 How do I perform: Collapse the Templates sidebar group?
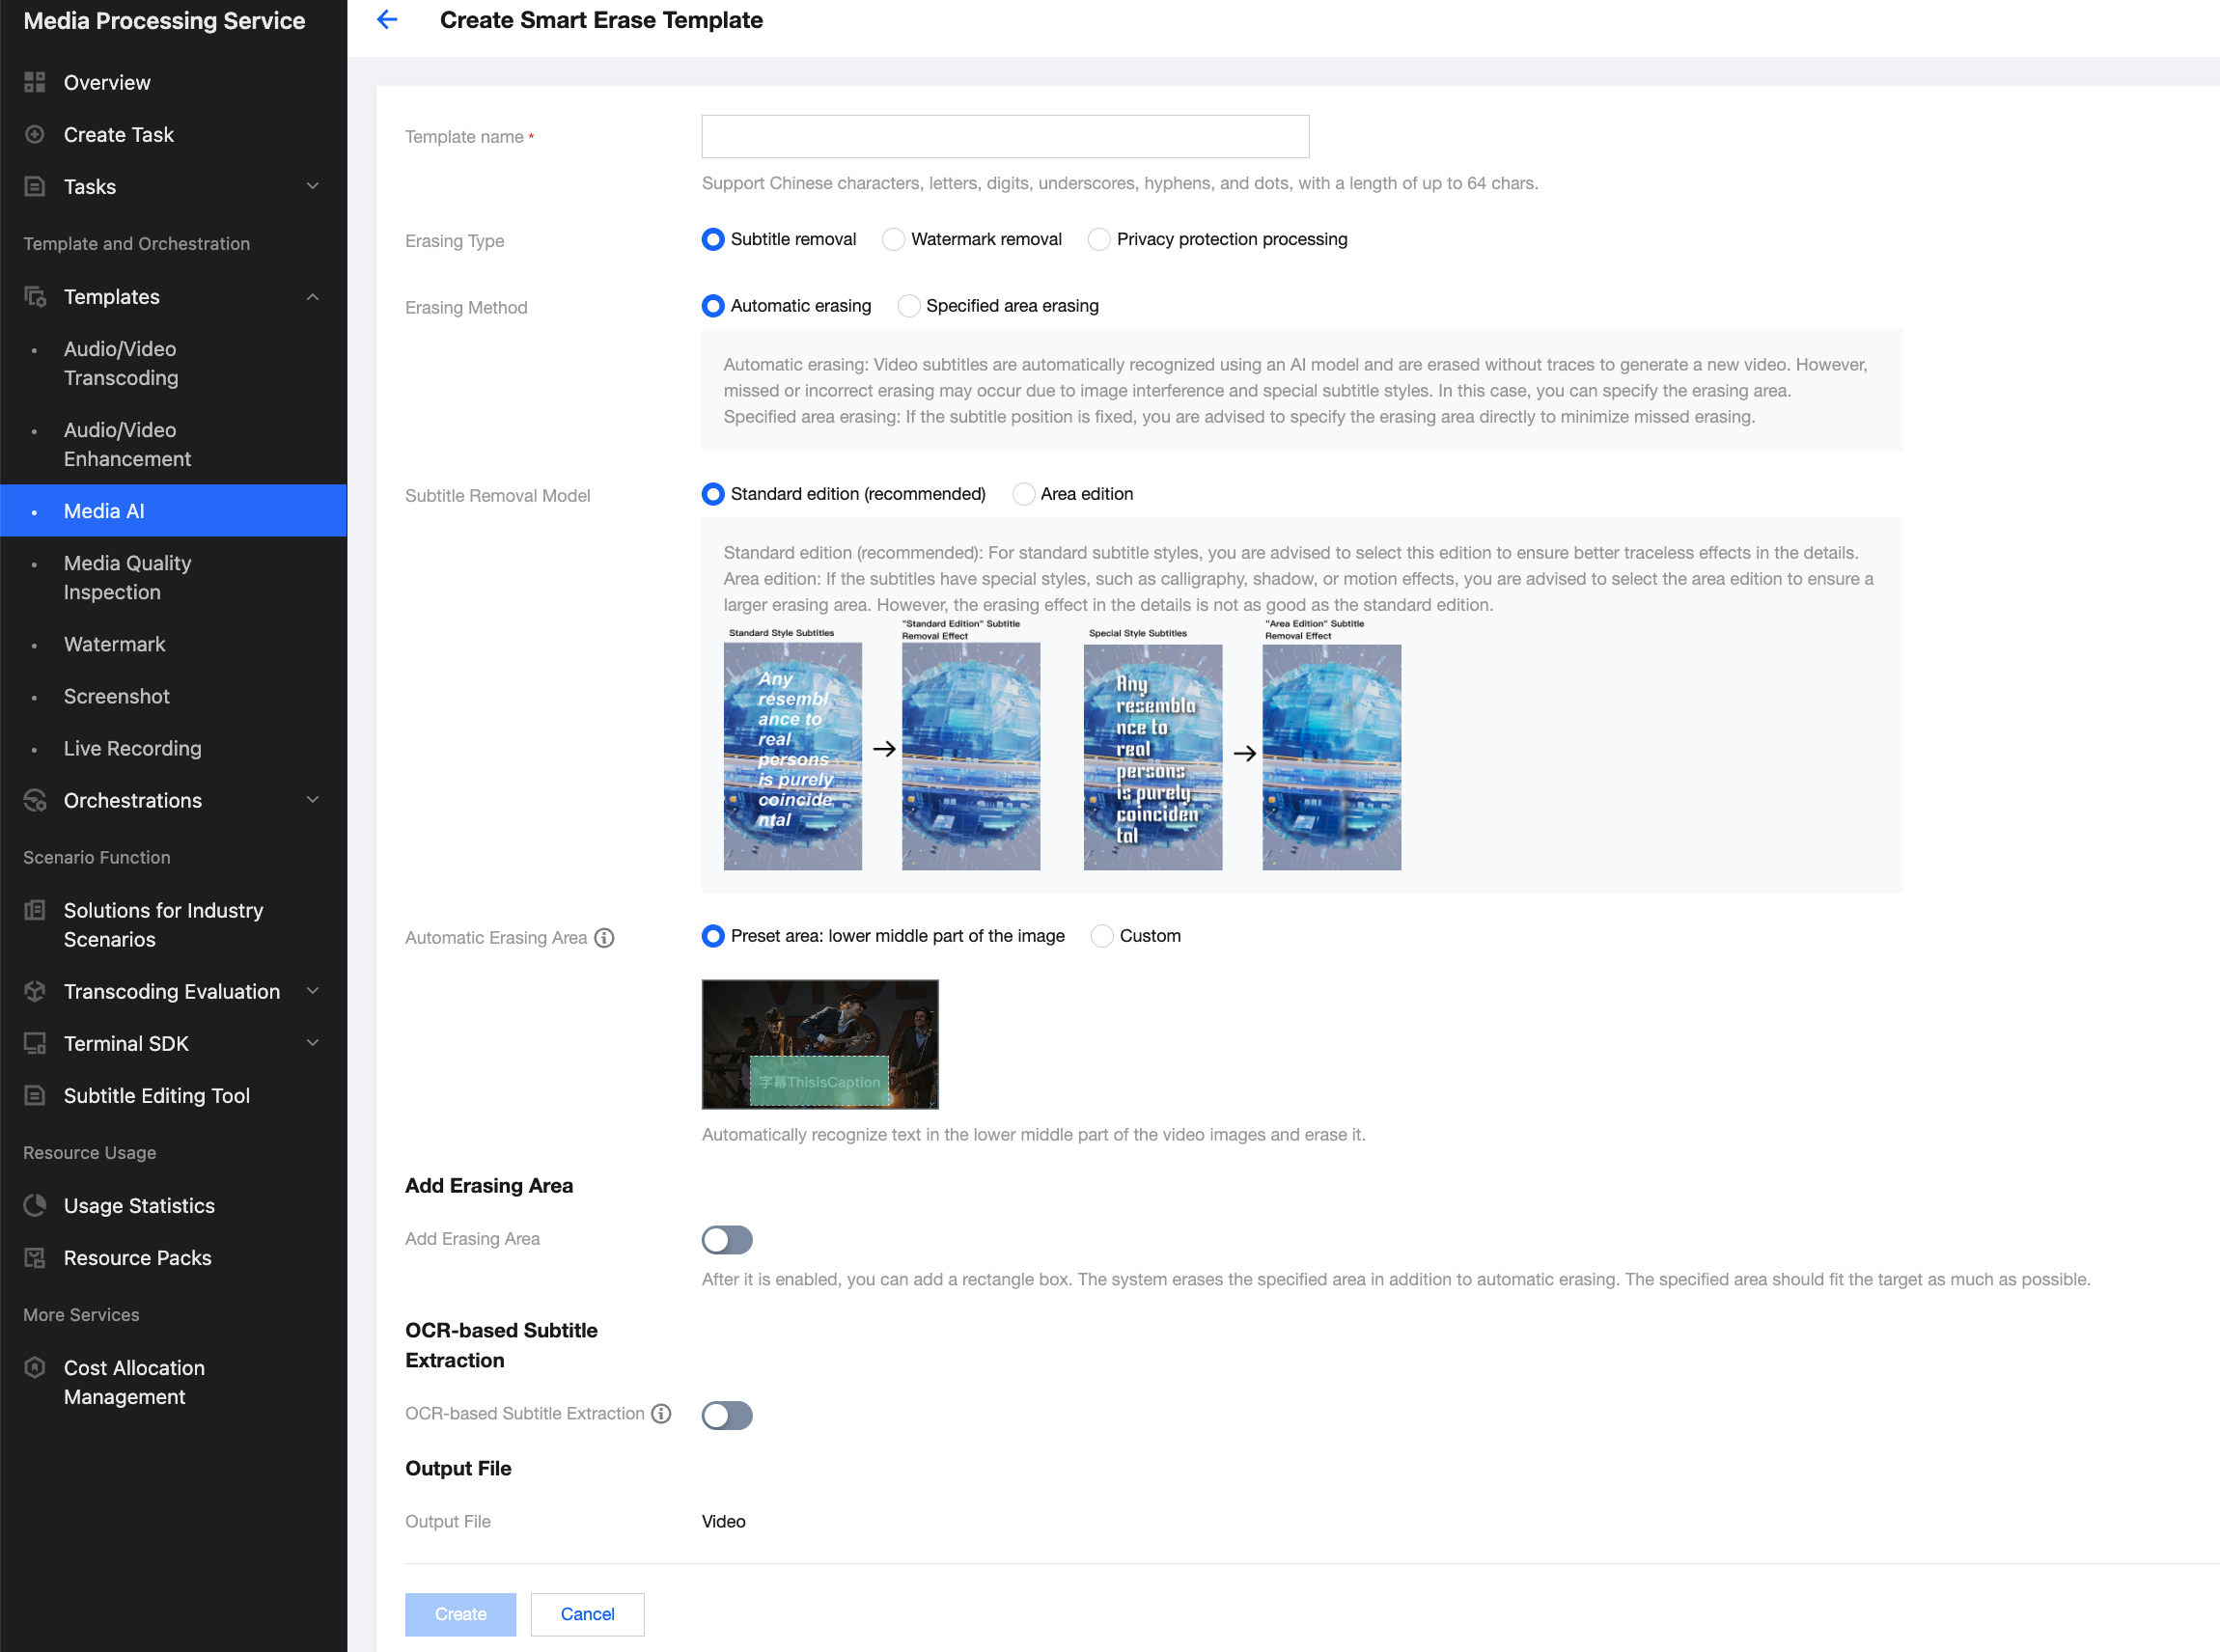coord(312,297)
